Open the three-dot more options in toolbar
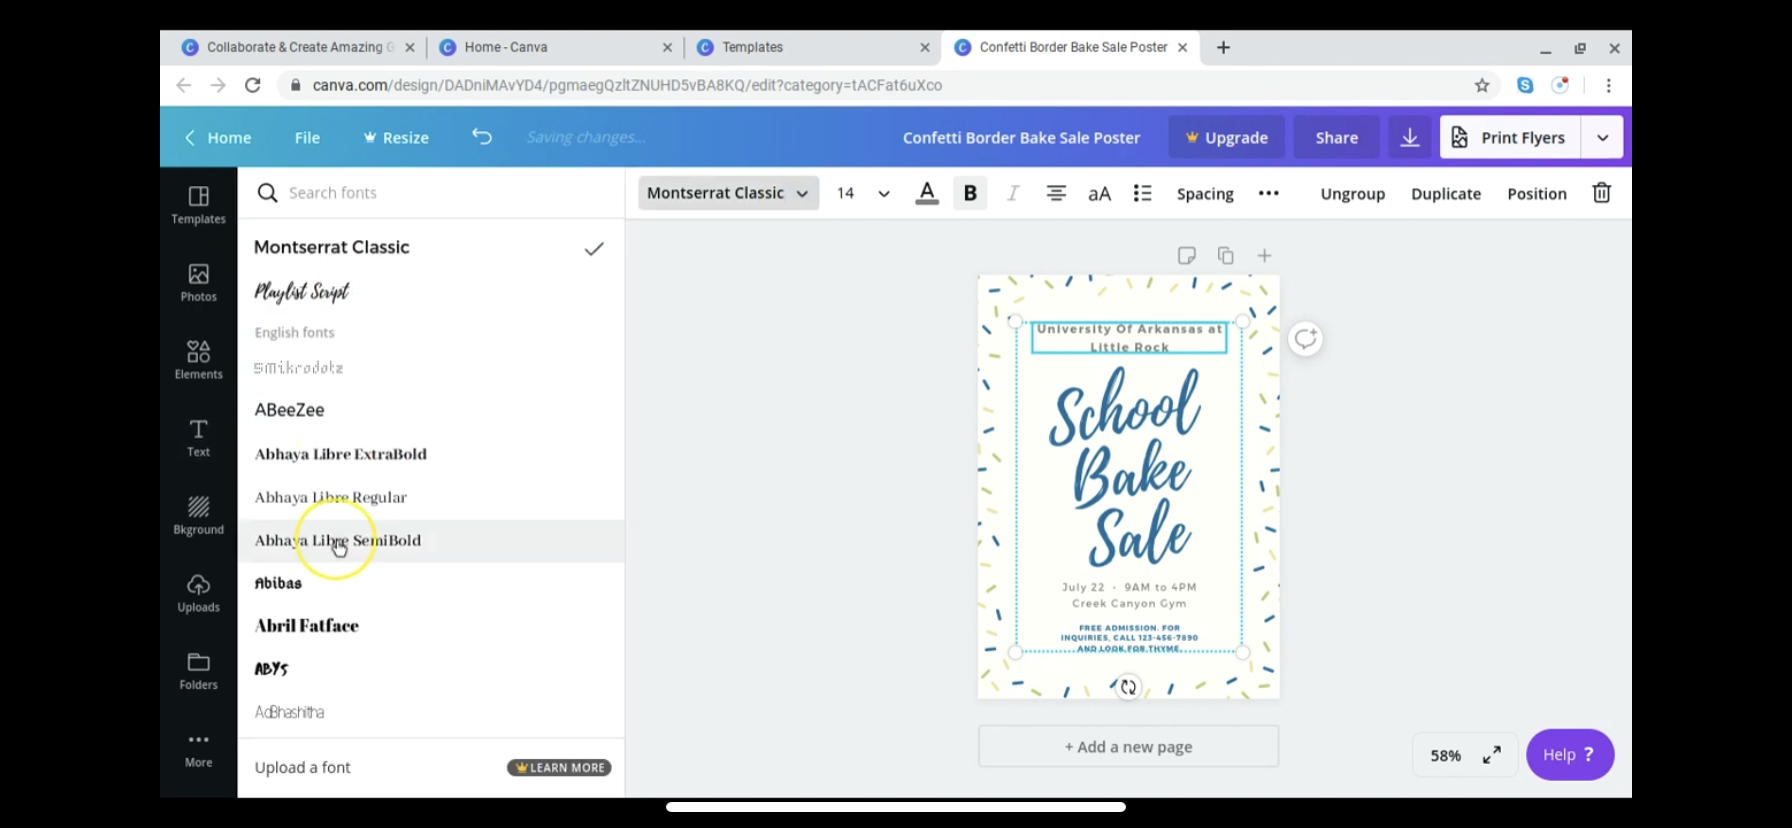The height and width of the screenshot is (828, 1792). click(x=1268, y=193)
